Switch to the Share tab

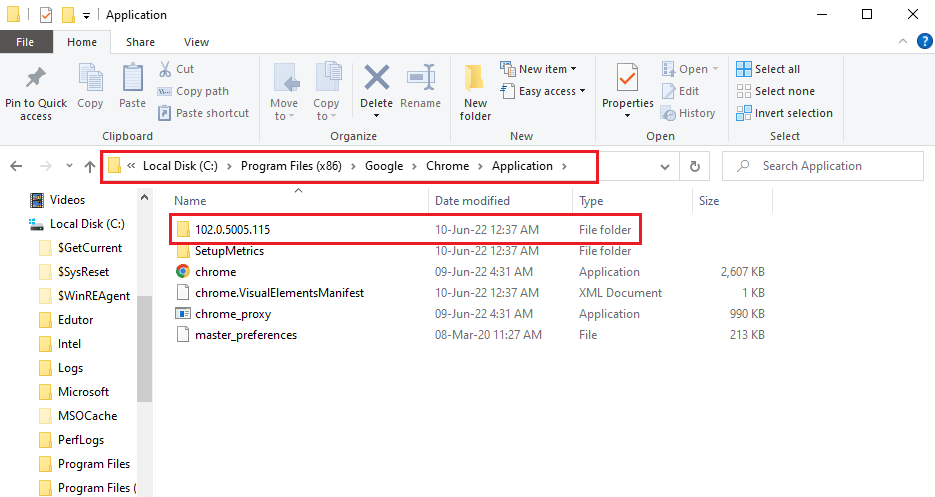point(140,42)
